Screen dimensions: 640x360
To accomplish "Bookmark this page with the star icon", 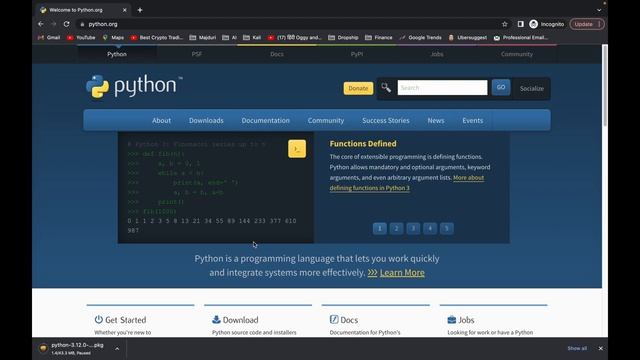I will [x=504, y=24].
